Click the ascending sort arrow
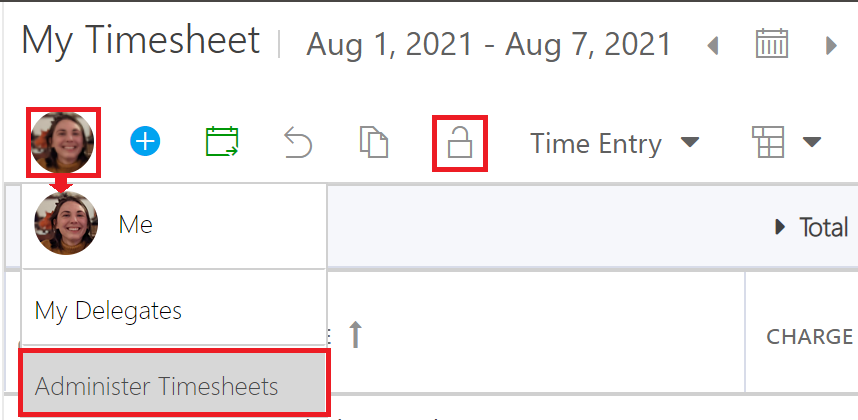 tap(355, 335)
